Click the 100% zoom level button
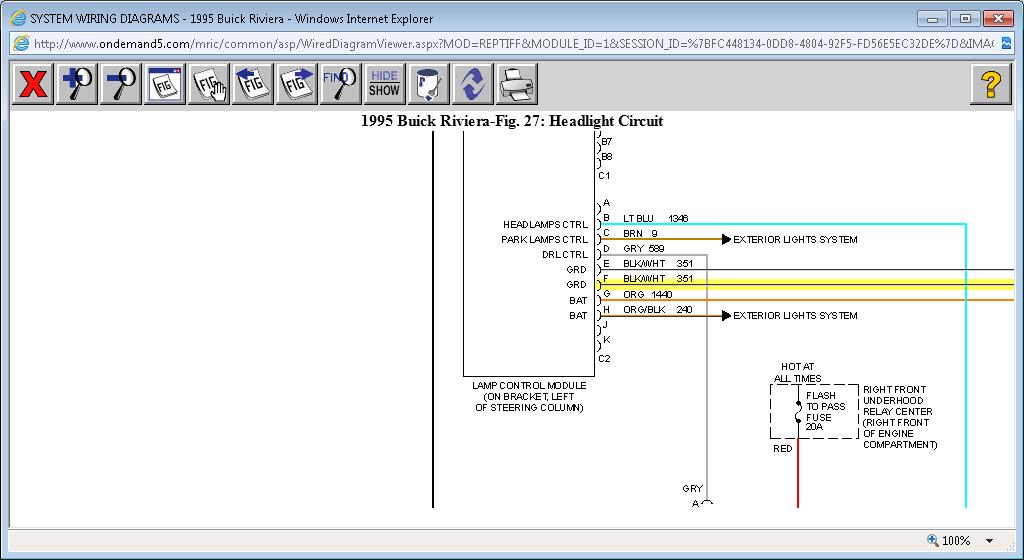The height and width of the screenshot is (560, 1024). click(x=949, y=541)
